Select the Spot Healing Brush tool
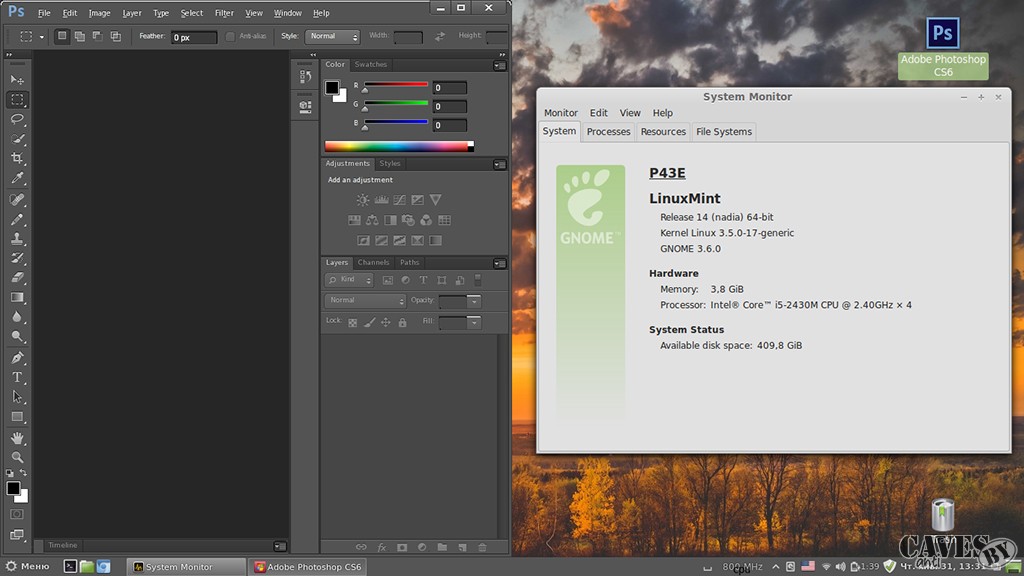The height and width of the screenshot is (576, 1024). tap(17, 200)
